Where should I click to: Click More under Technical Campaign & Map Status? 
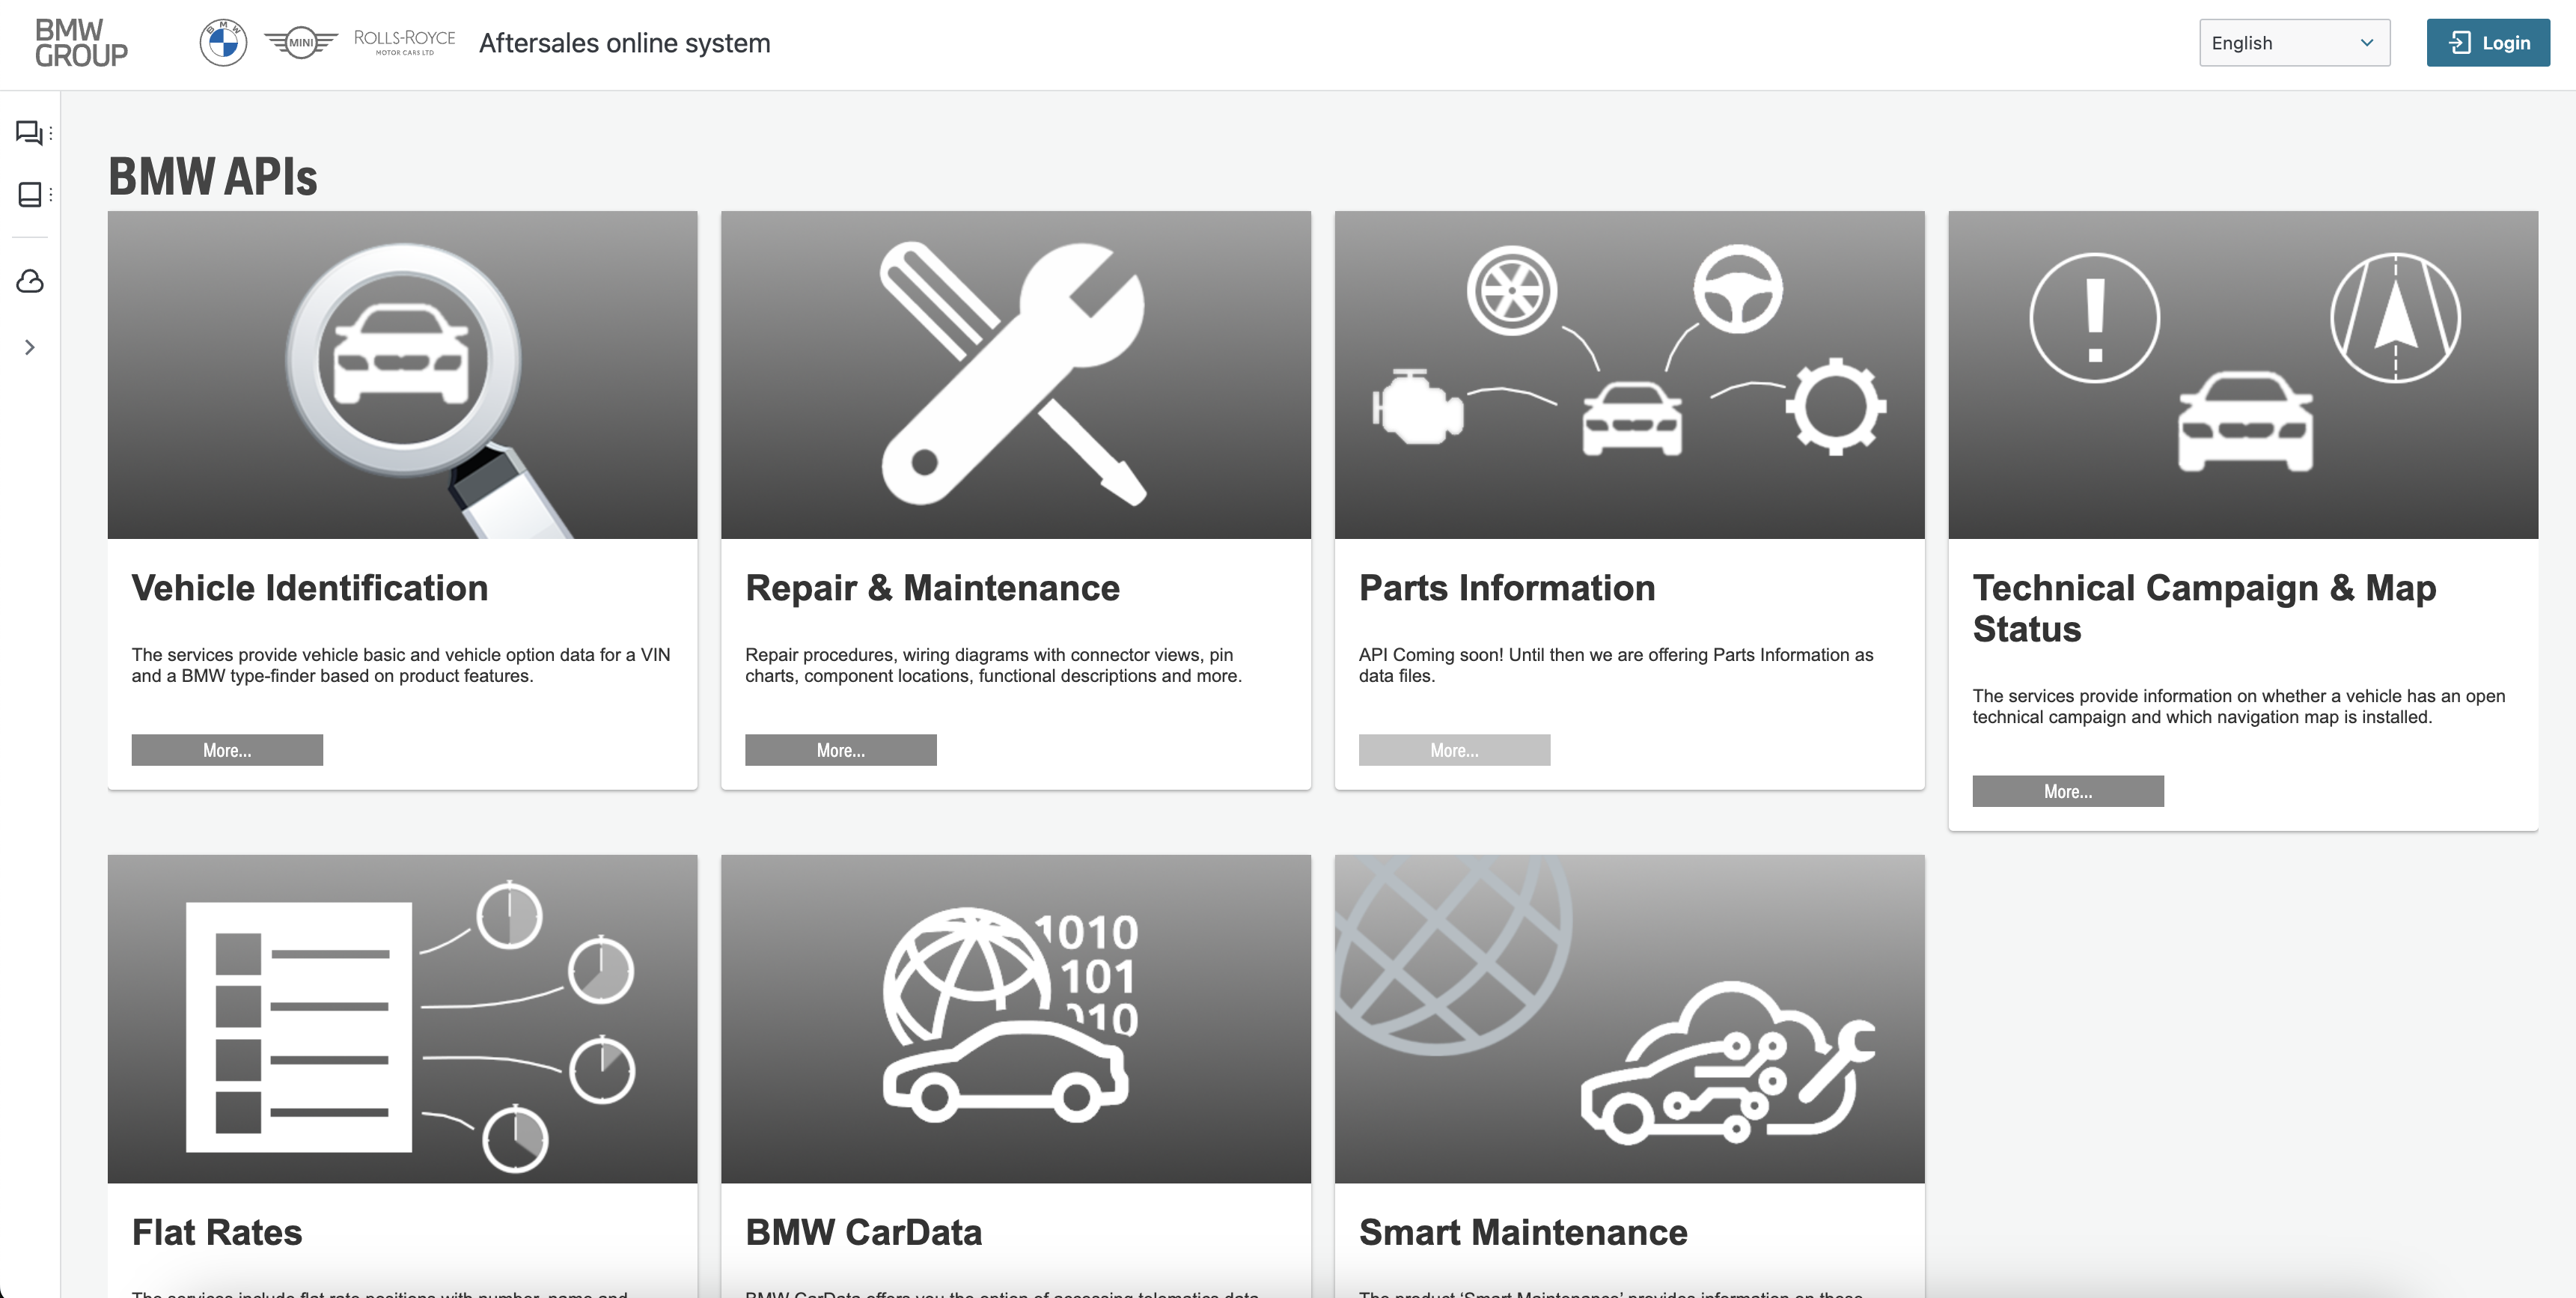click(x=2068, y=791)
